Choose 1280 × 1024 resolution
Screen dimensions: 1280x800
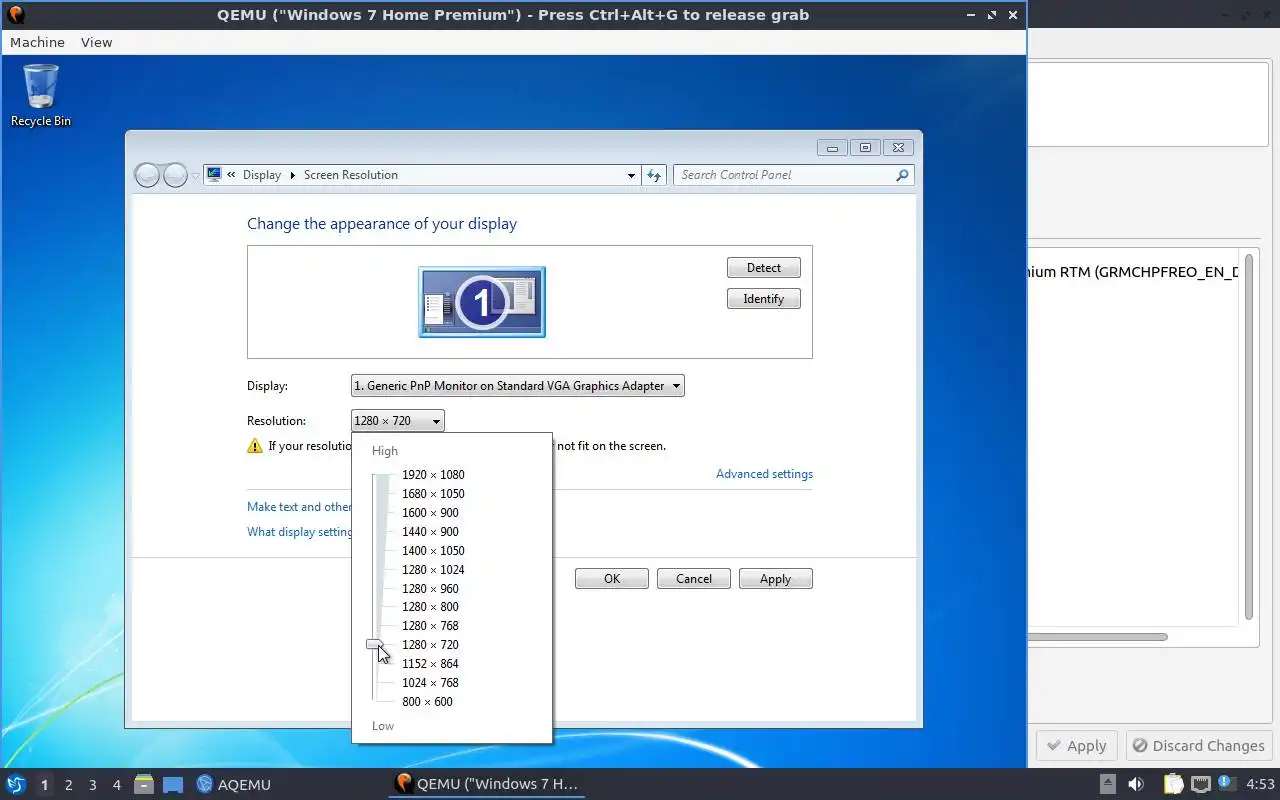point(433,570)
